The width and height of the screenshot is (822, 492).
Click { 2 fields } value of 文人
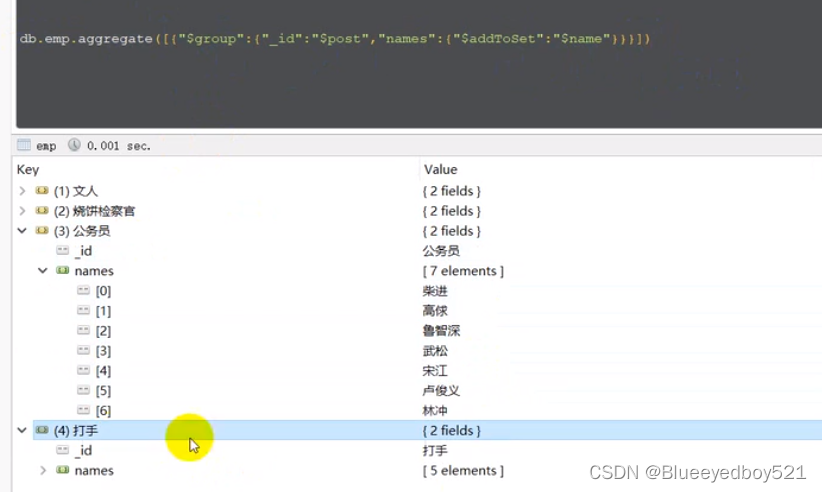coord(451,191)
